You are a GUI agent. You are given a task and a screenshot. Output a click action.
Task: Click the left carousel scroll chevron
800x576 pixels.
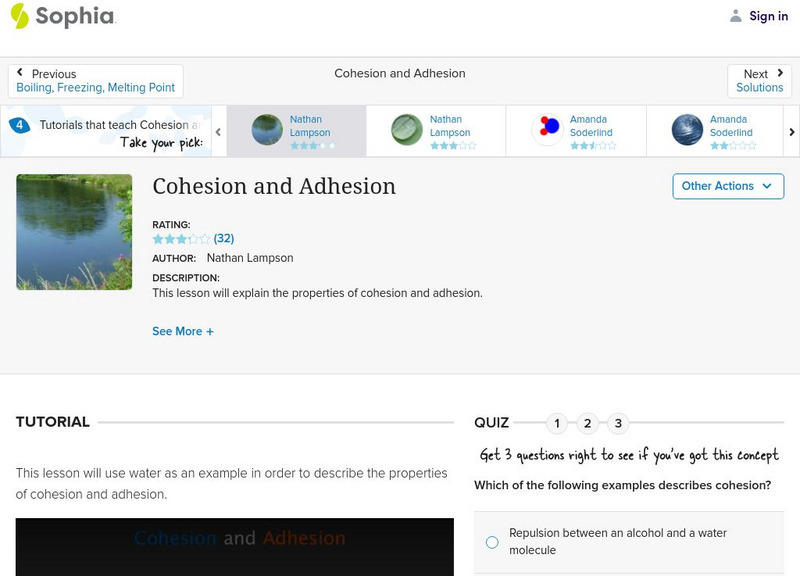tap(217, 129)
